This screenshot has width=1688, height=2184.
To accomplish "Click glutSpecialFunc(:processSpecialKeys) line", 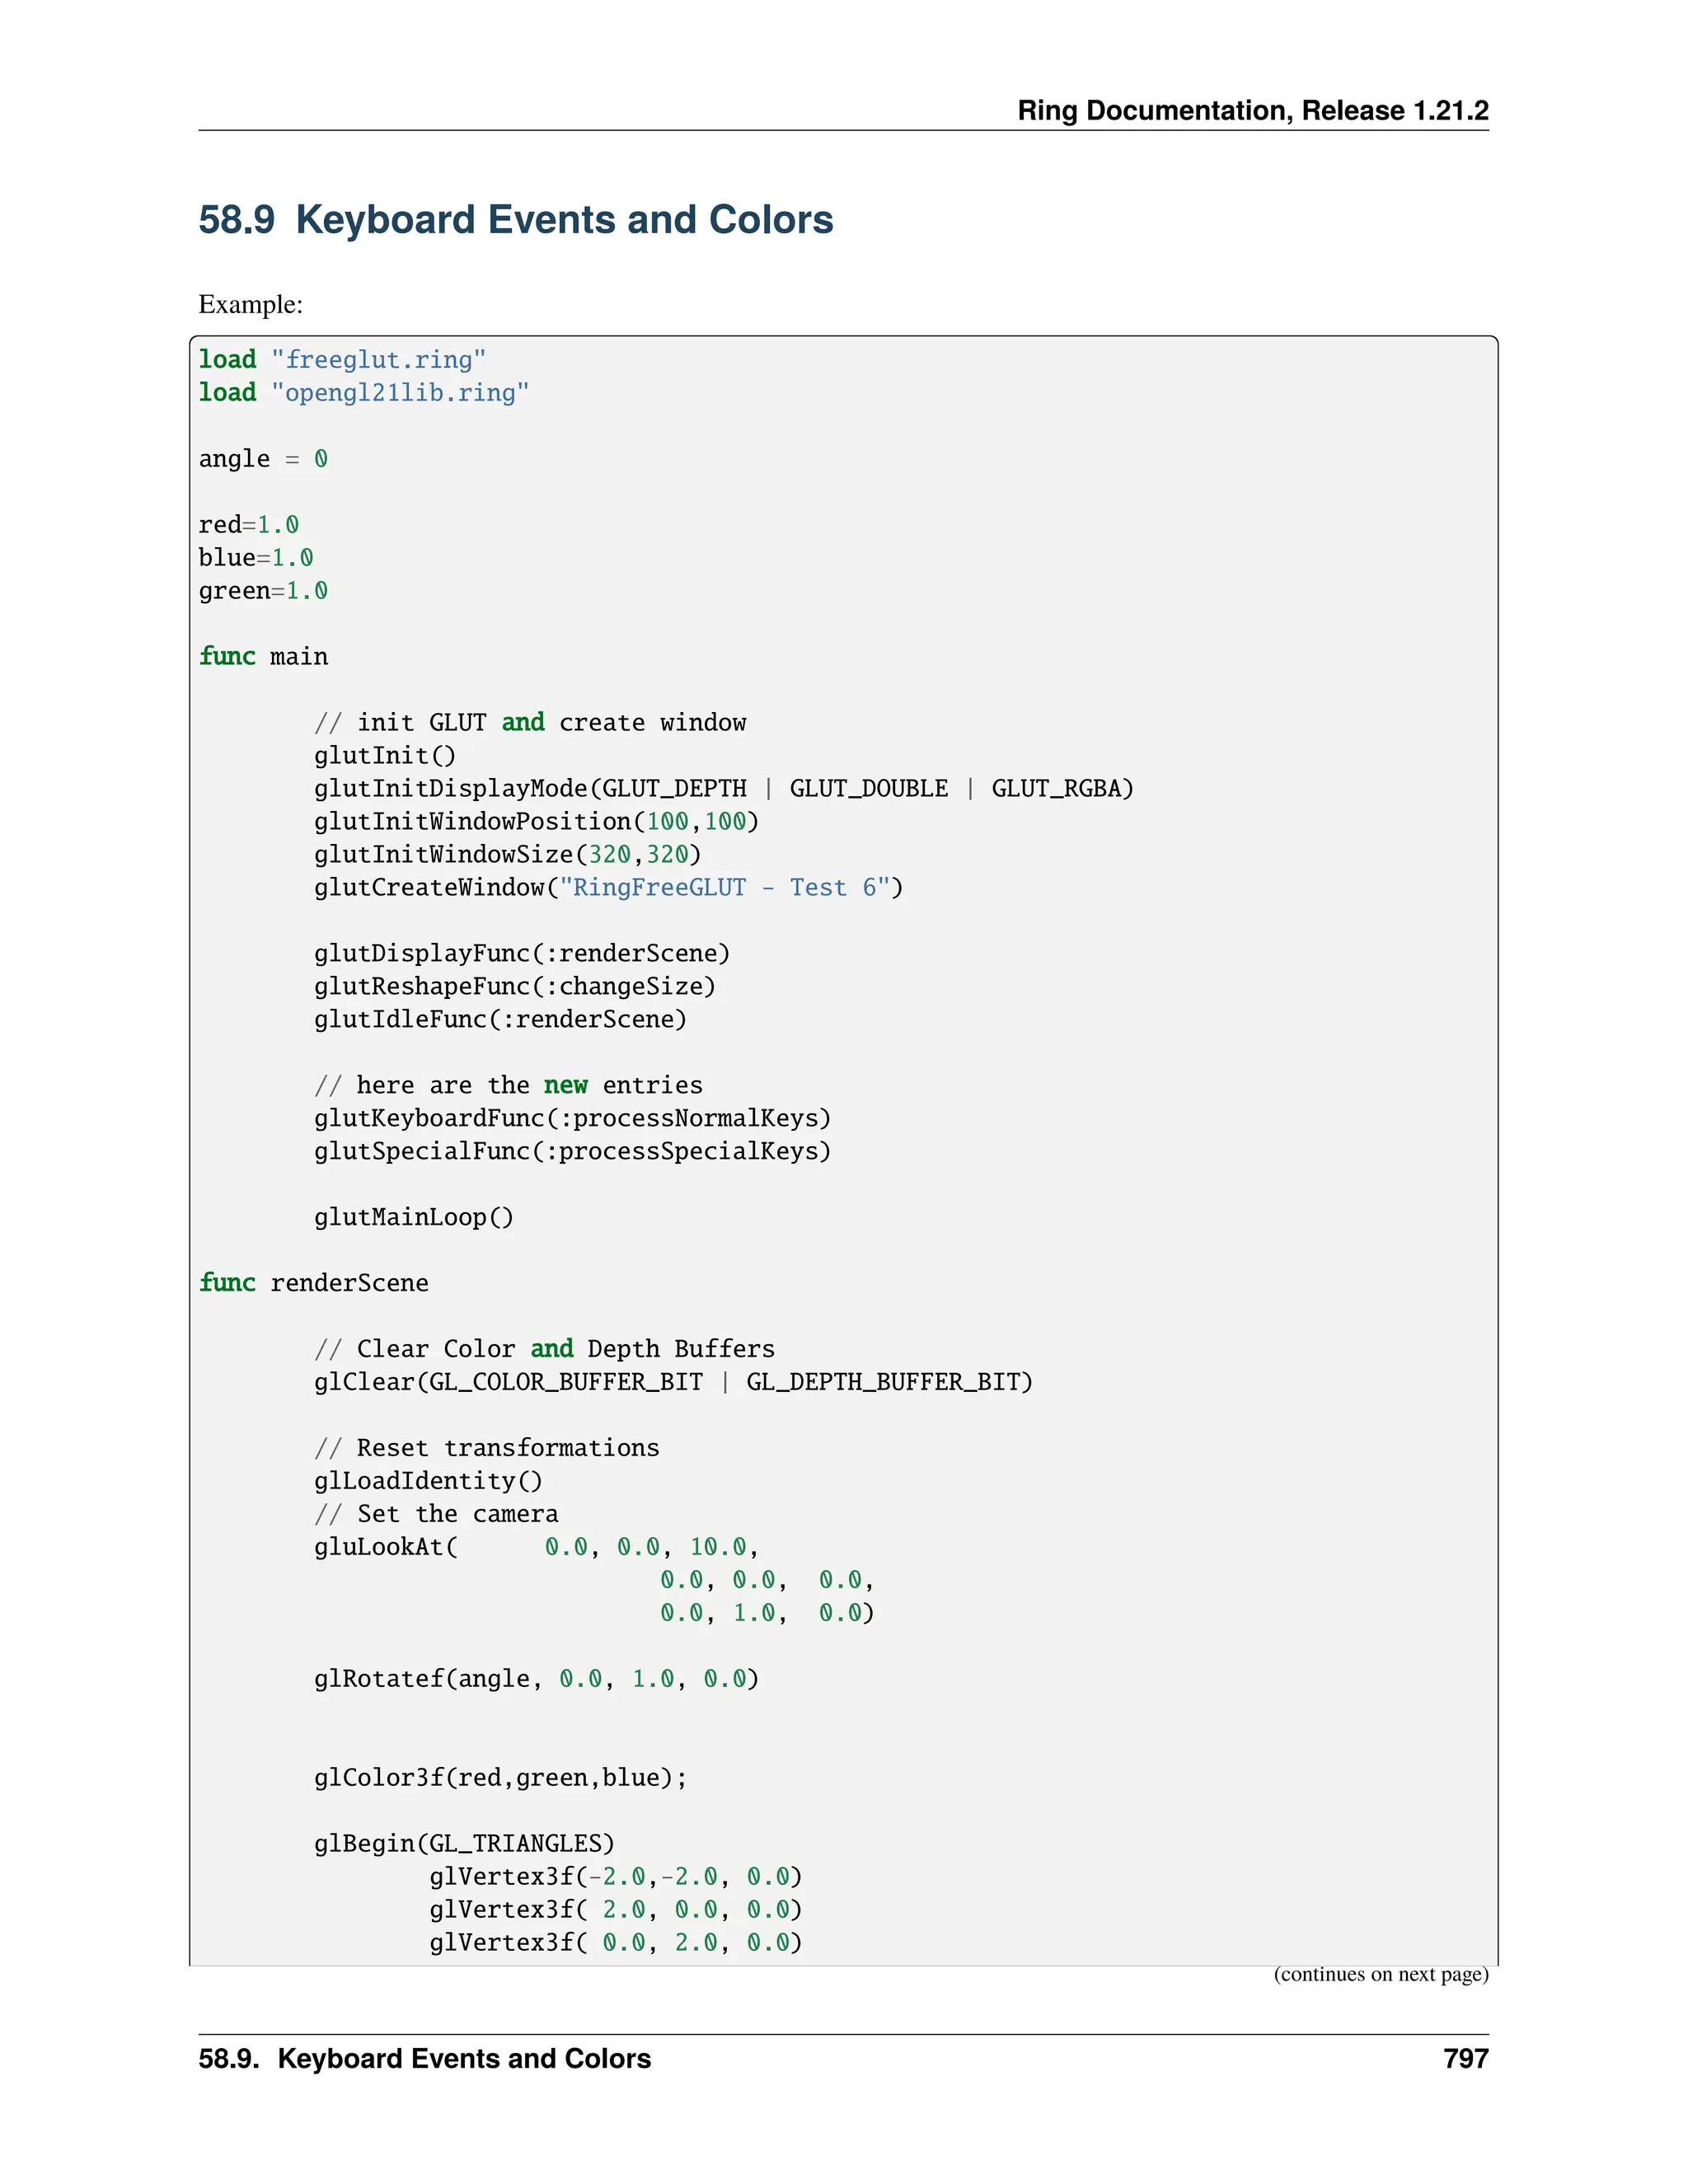I will point(572,1152).
